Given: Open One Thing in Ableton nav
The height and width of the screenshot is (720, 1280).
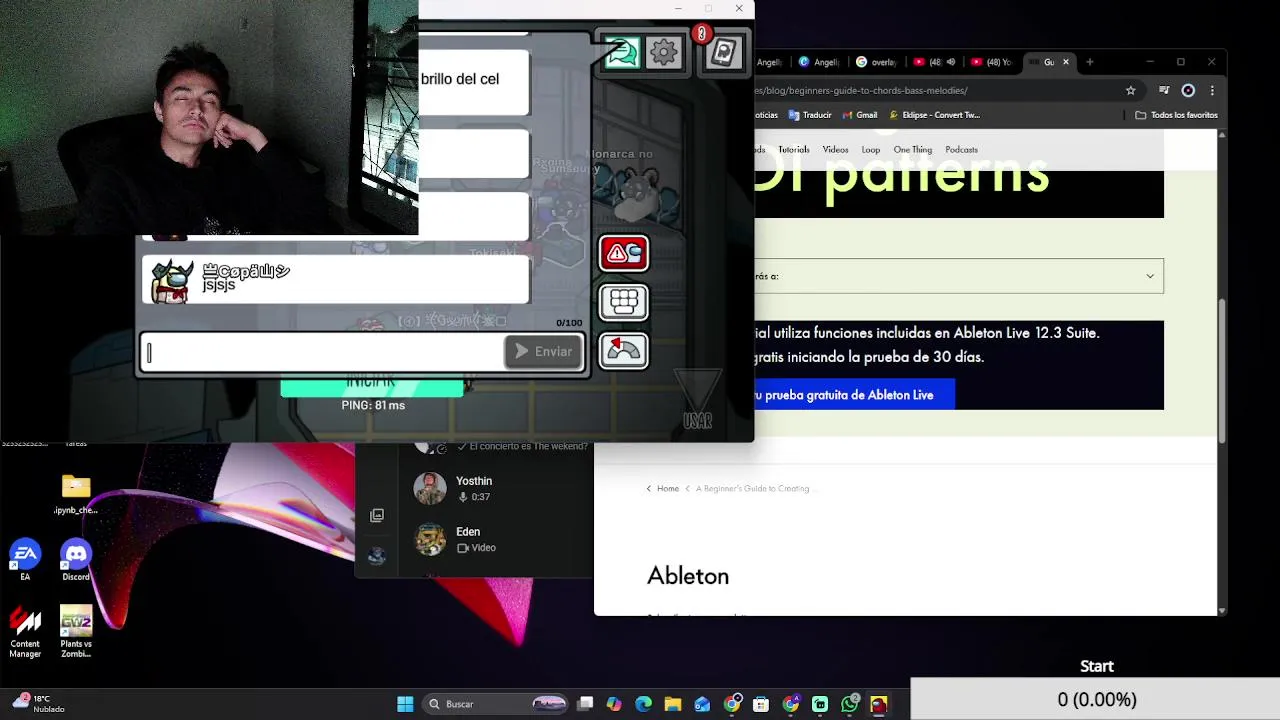Looking at the screenshot, I should coord(913,150).
